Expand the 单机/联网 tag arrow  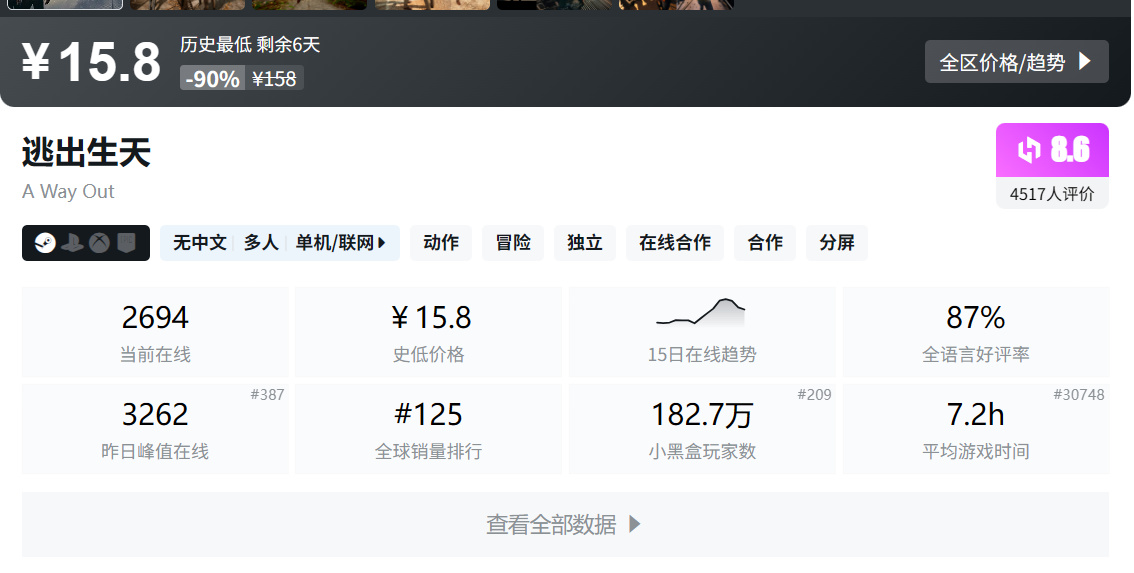click(x=383, y=243)
